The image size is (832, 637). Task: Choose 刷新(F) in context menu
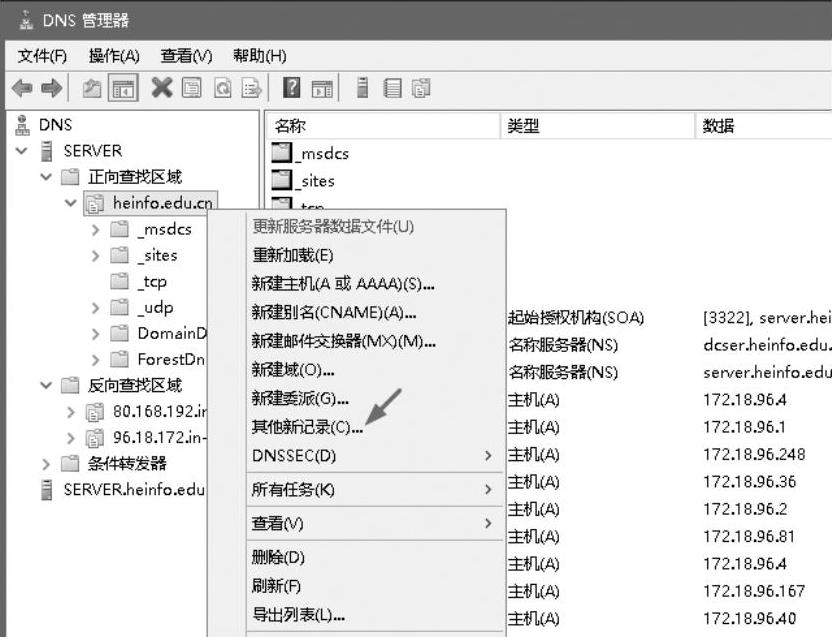coord(375,586)
